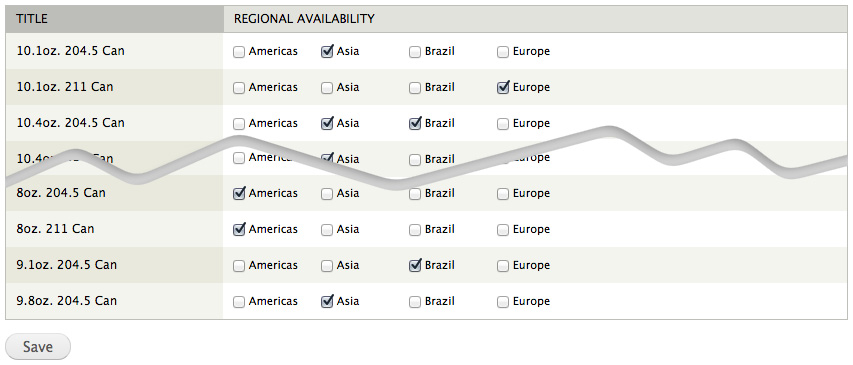Viewport: 853px width, 365px height.
Task: Check Asia for 9.1oz. 204.5 Can
Action: pyautogui.click(x=327, y=265)
